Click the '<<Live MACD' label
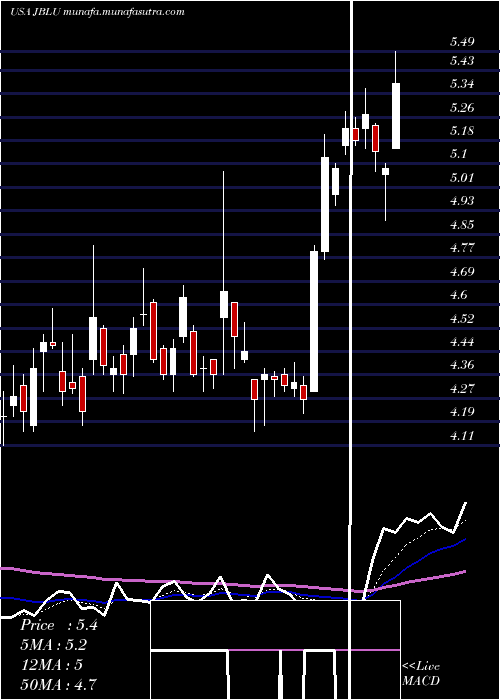This screenshot has width=500, height=700. click(x=421, y=674)
